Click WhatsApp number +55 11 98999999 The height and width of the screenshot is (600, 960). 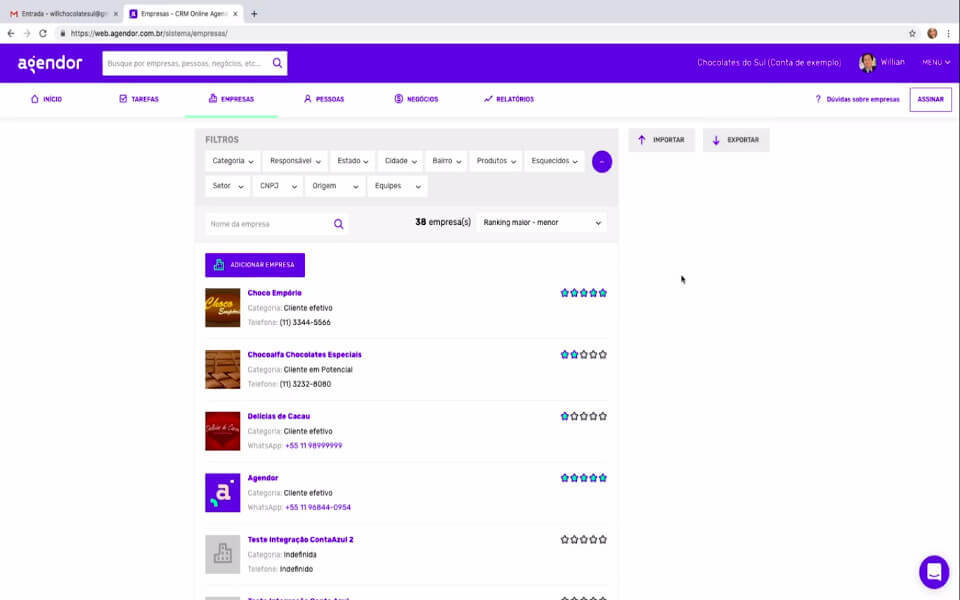313,446
